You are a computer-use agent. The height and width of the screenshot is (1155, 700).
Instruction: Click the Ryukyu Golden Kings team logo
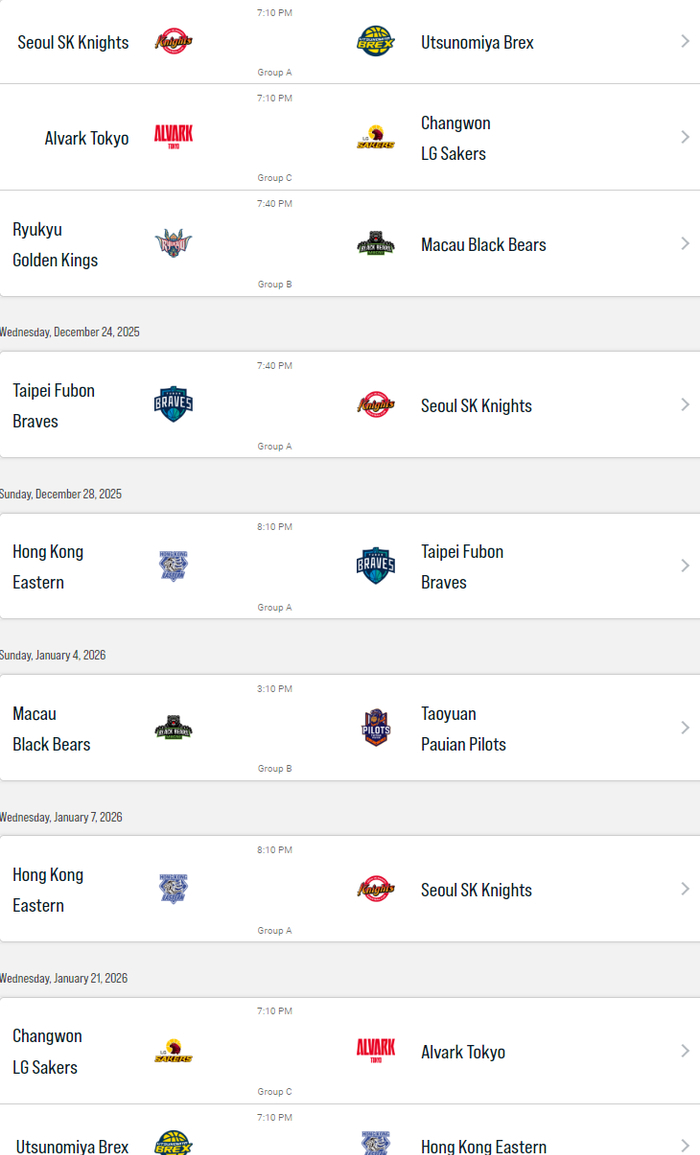[174, 243]
